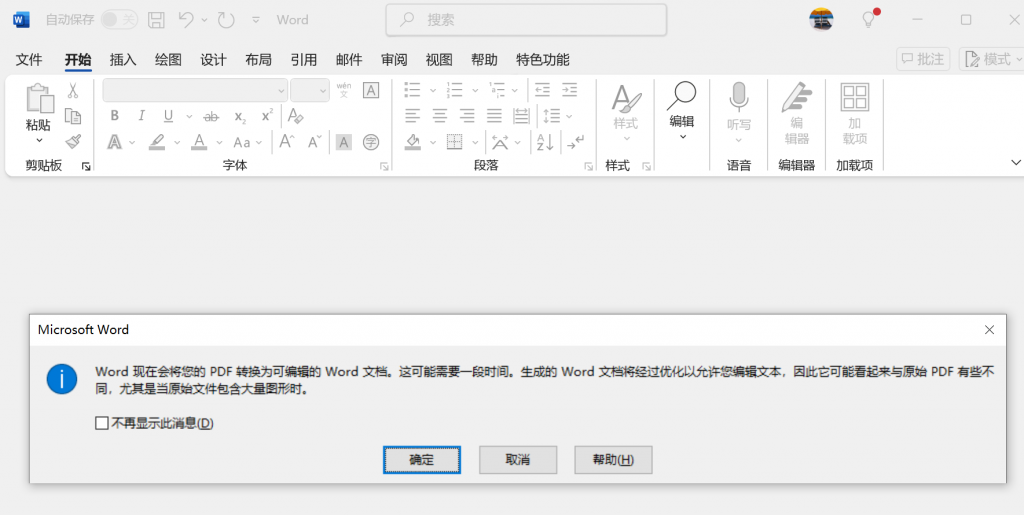Select the Format Painter brush
Screen dimensions: 1024x515
[72, 142]
